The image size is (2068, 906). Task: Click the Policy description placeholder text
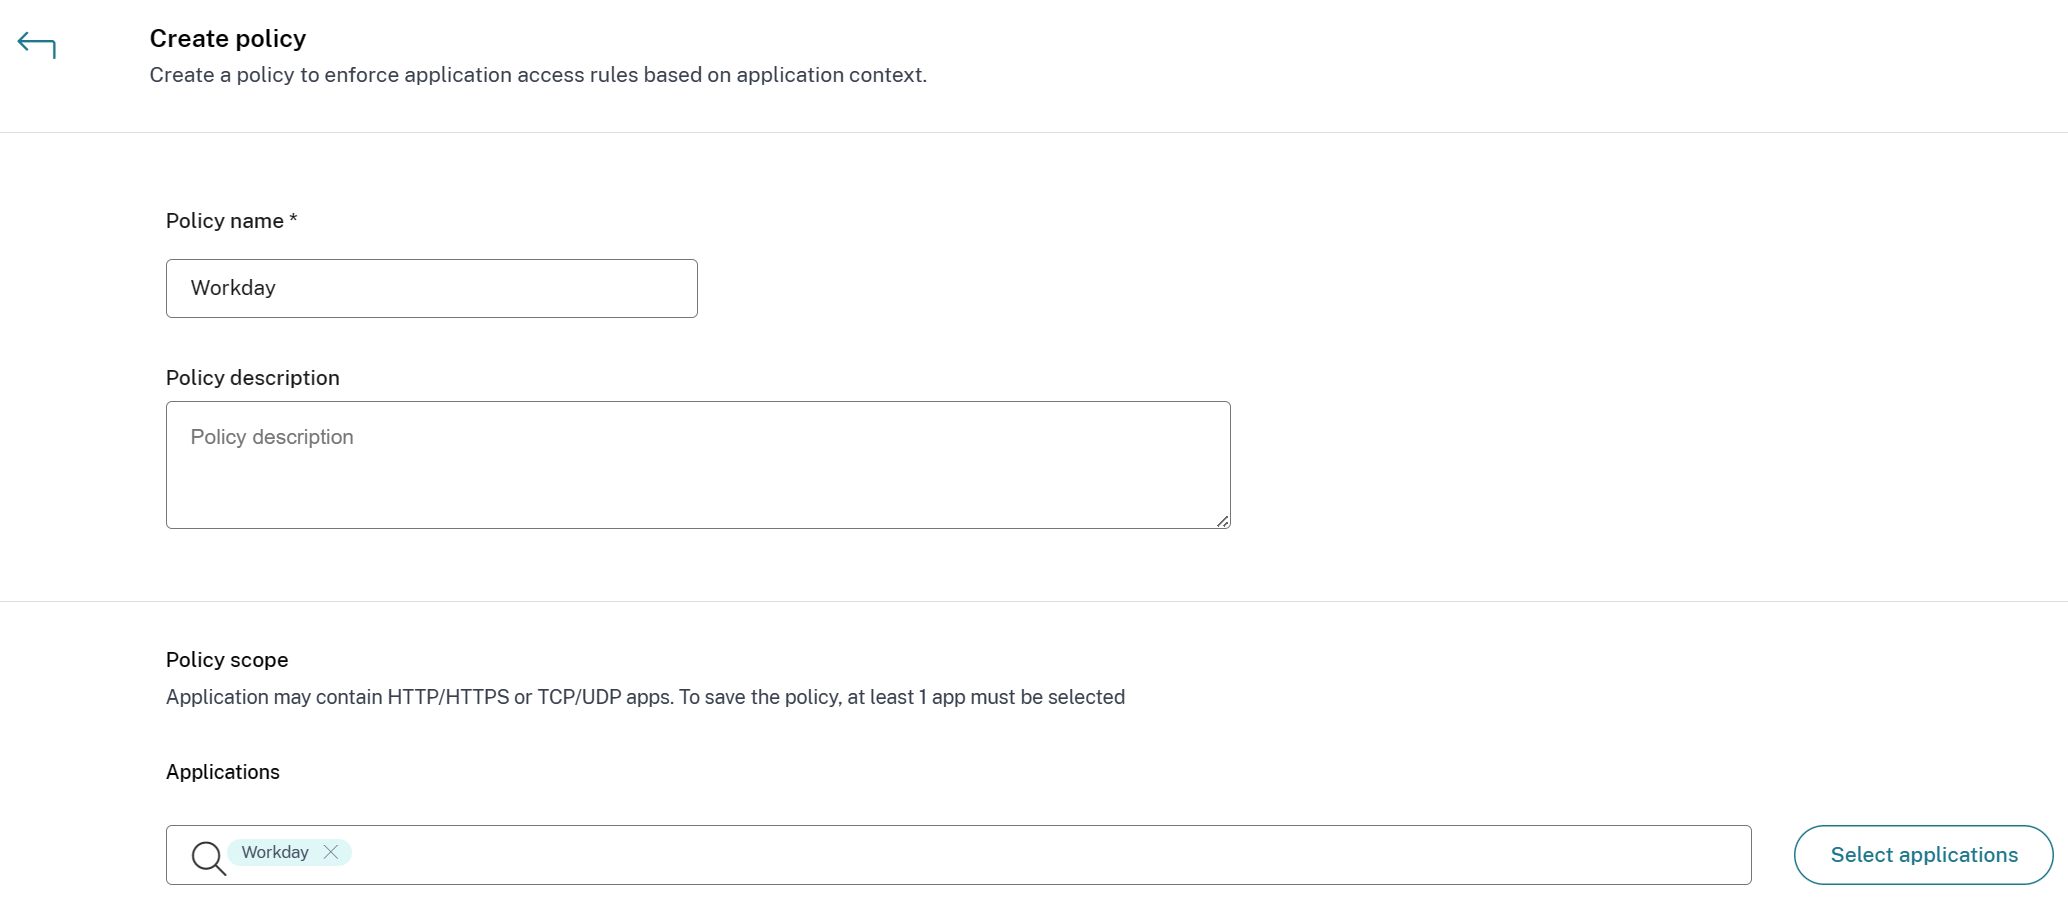pyautogui.click(x=272, y=437)
